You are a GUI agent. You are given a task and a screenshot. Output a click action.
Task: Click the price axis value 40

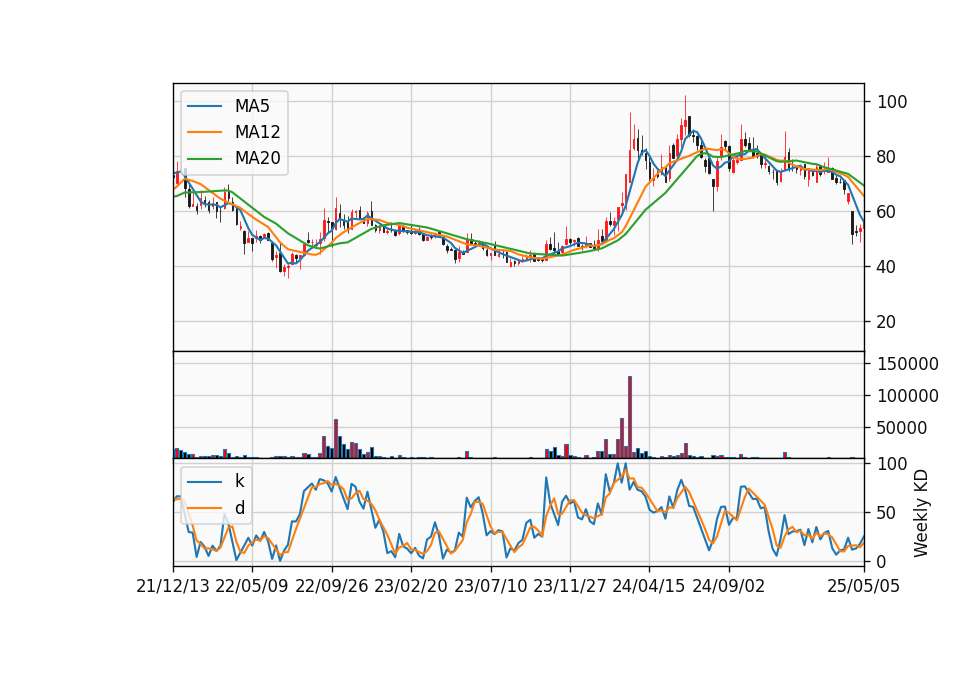tap(887, 267)
